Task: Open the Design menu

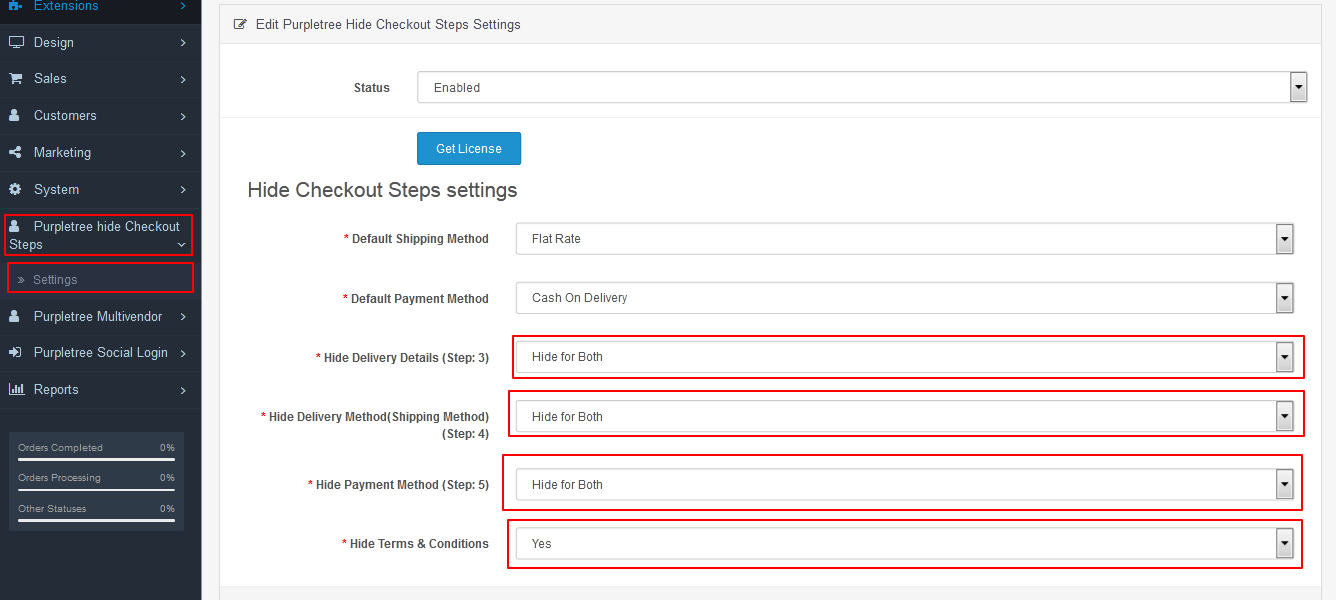Action: pos(100,43)
